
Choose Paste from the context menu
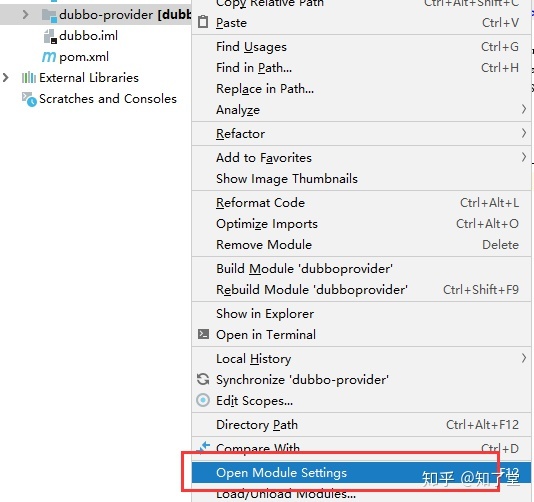click(361, 23)
